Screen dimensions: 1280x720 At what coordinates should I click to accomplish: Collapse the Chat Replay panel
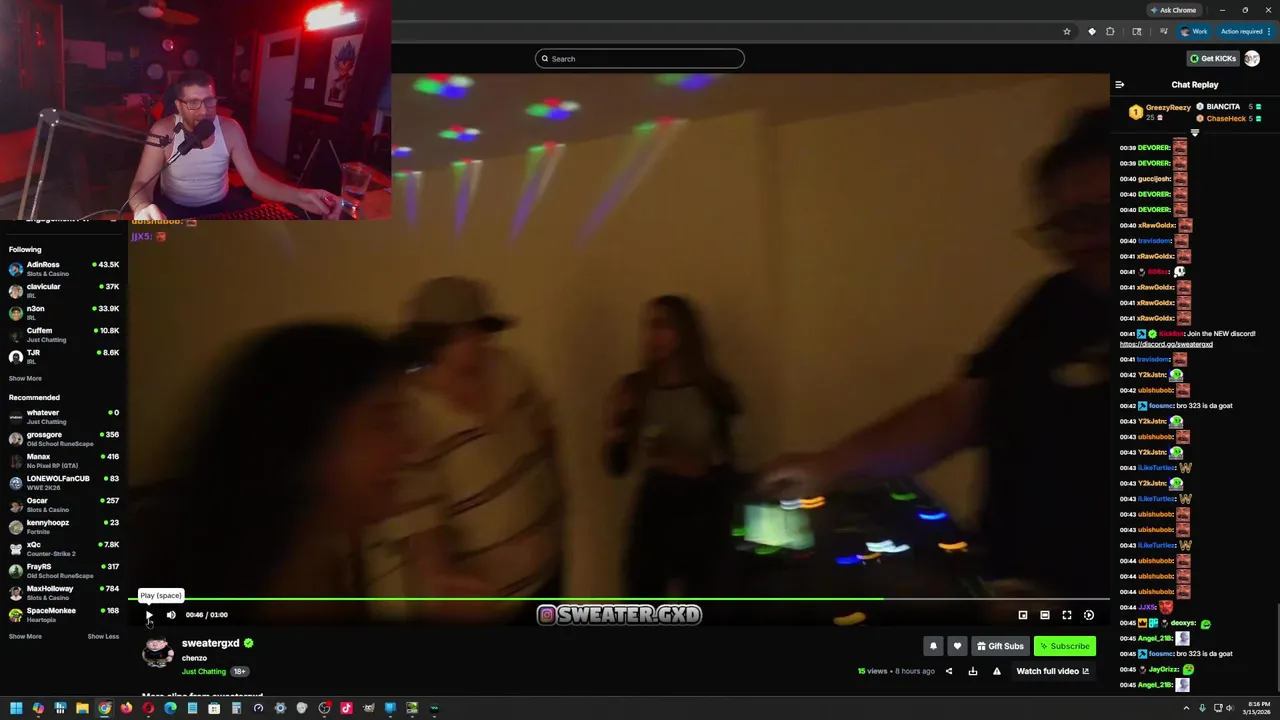pyautogui.click(x=1120, y=85)
